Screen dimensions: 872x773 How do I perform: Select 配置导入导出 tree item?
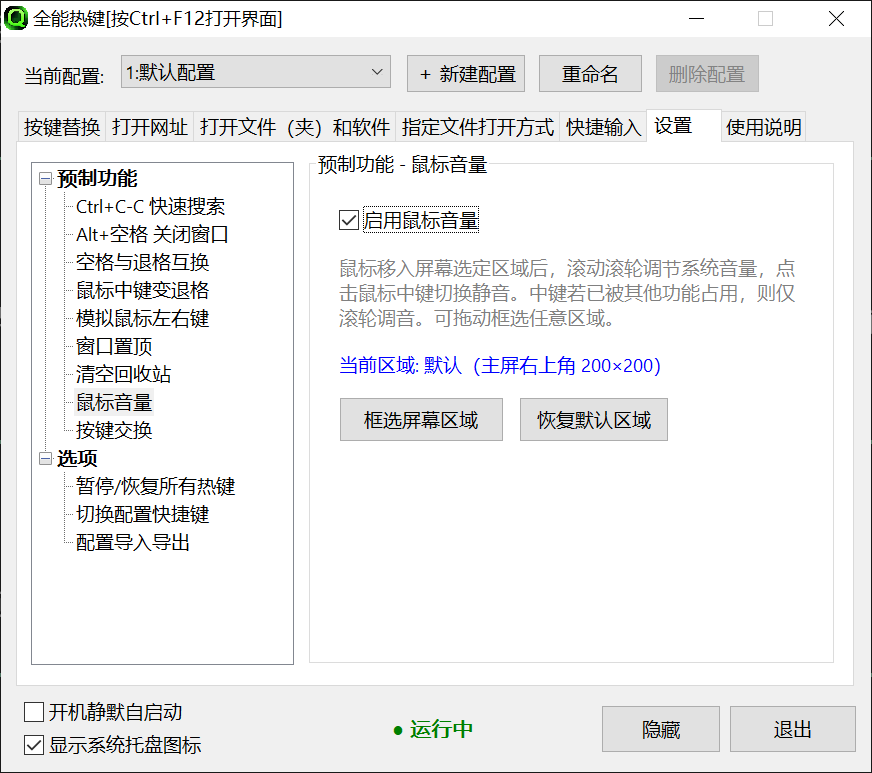[133, 542]
